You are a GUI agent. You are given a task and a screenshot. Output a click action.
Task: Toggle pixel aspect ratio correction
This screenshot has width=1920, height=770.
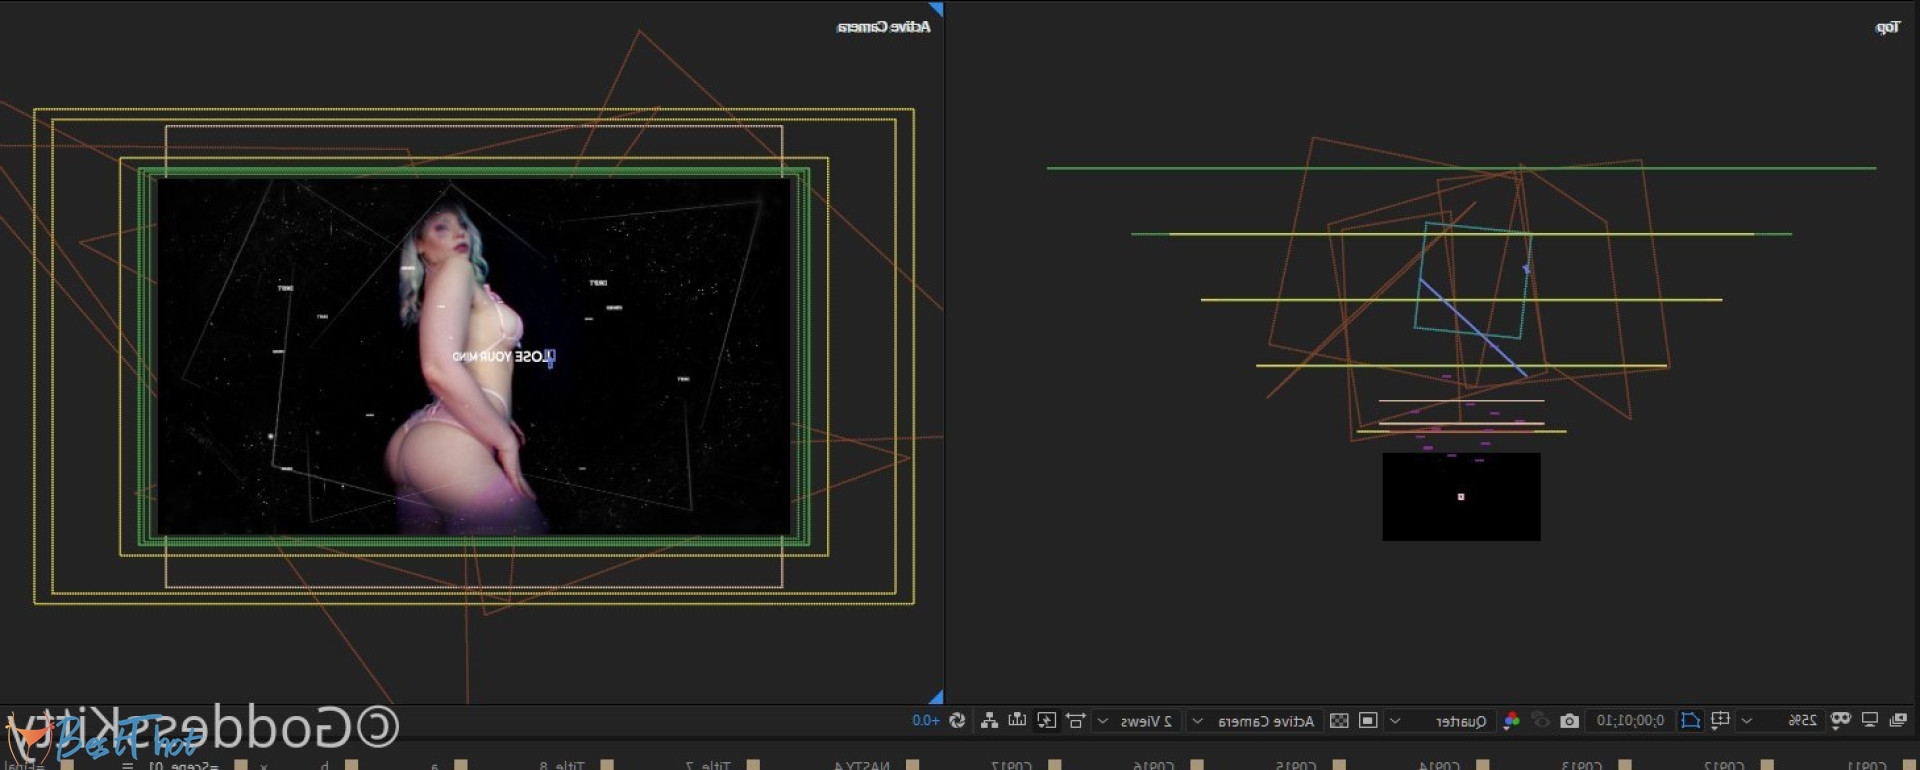tap(1076, 721)
